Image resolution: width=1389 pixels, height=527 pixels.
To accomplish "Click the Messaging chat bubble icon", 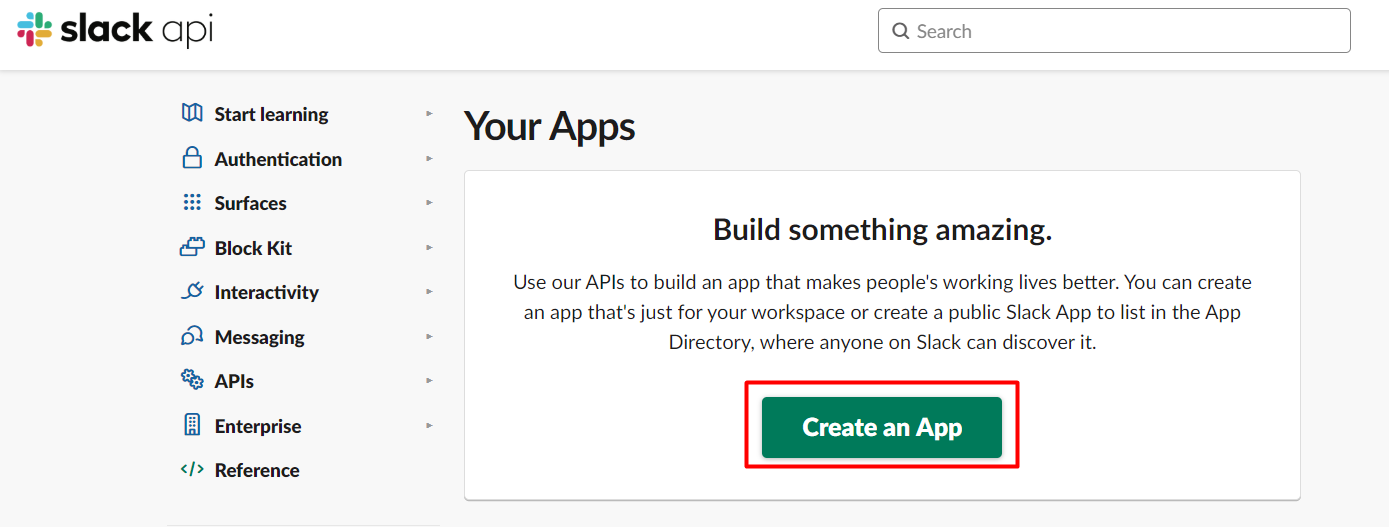I will (x=192, y=336).
